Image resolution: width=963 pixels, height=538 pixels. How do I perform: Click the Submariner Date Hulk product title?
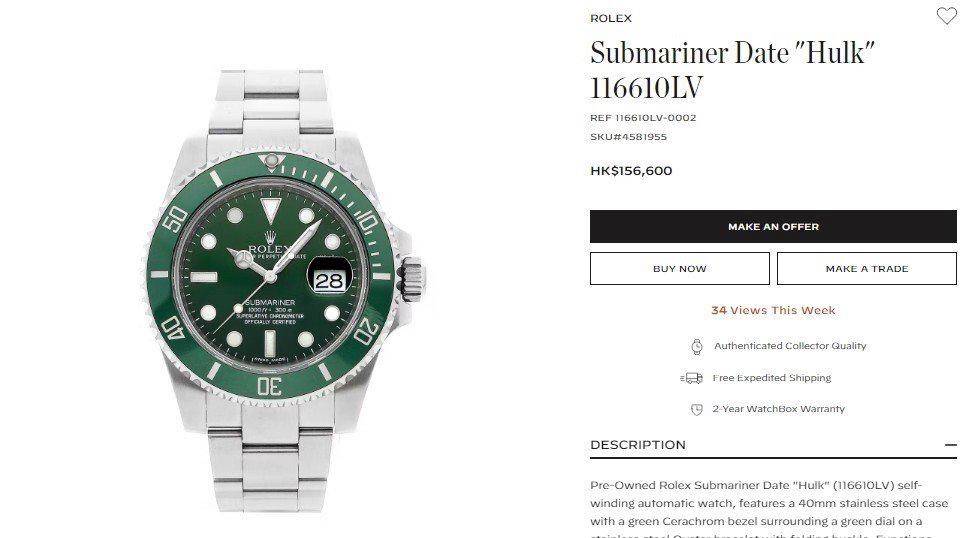pos(732,70)
